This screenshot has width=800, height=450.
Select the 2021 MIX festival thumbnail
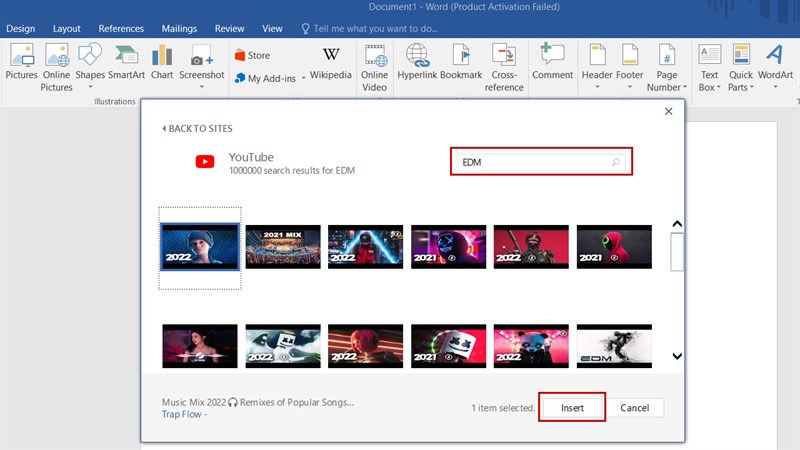pos(283,247)
